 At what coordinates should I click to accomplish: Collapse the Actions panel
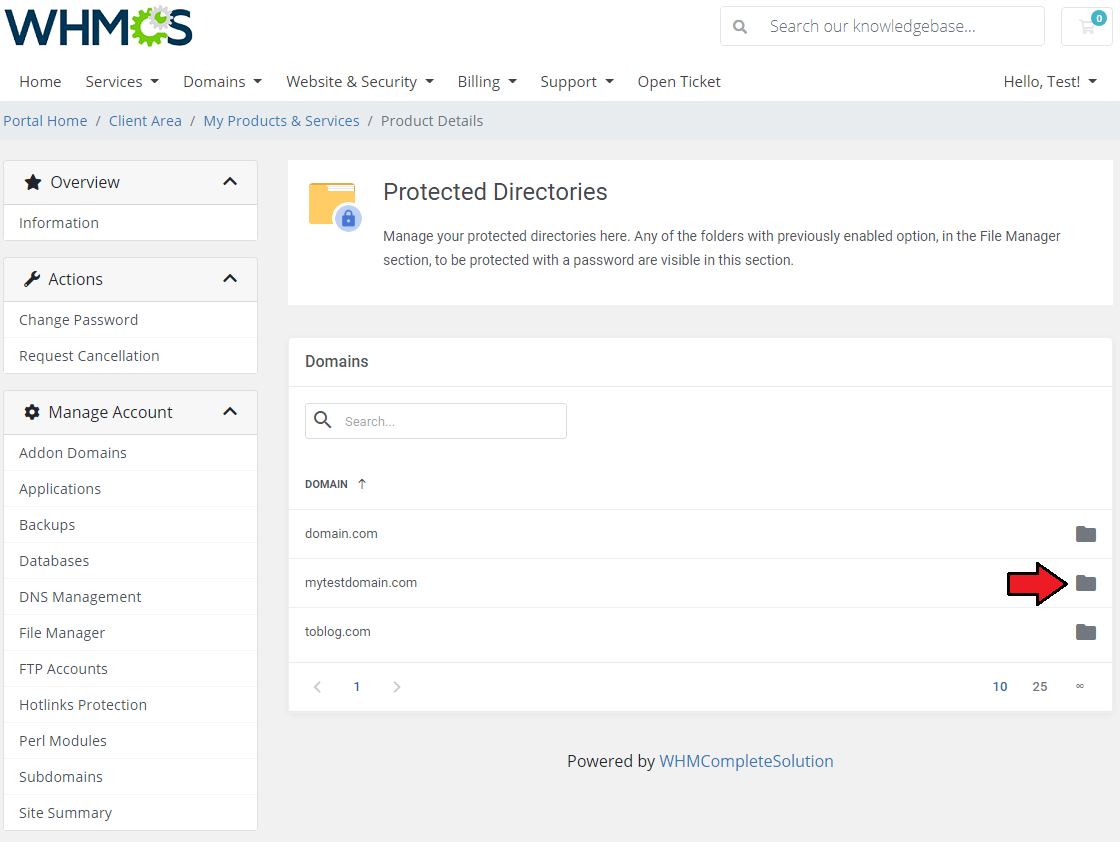click(230, 279)
